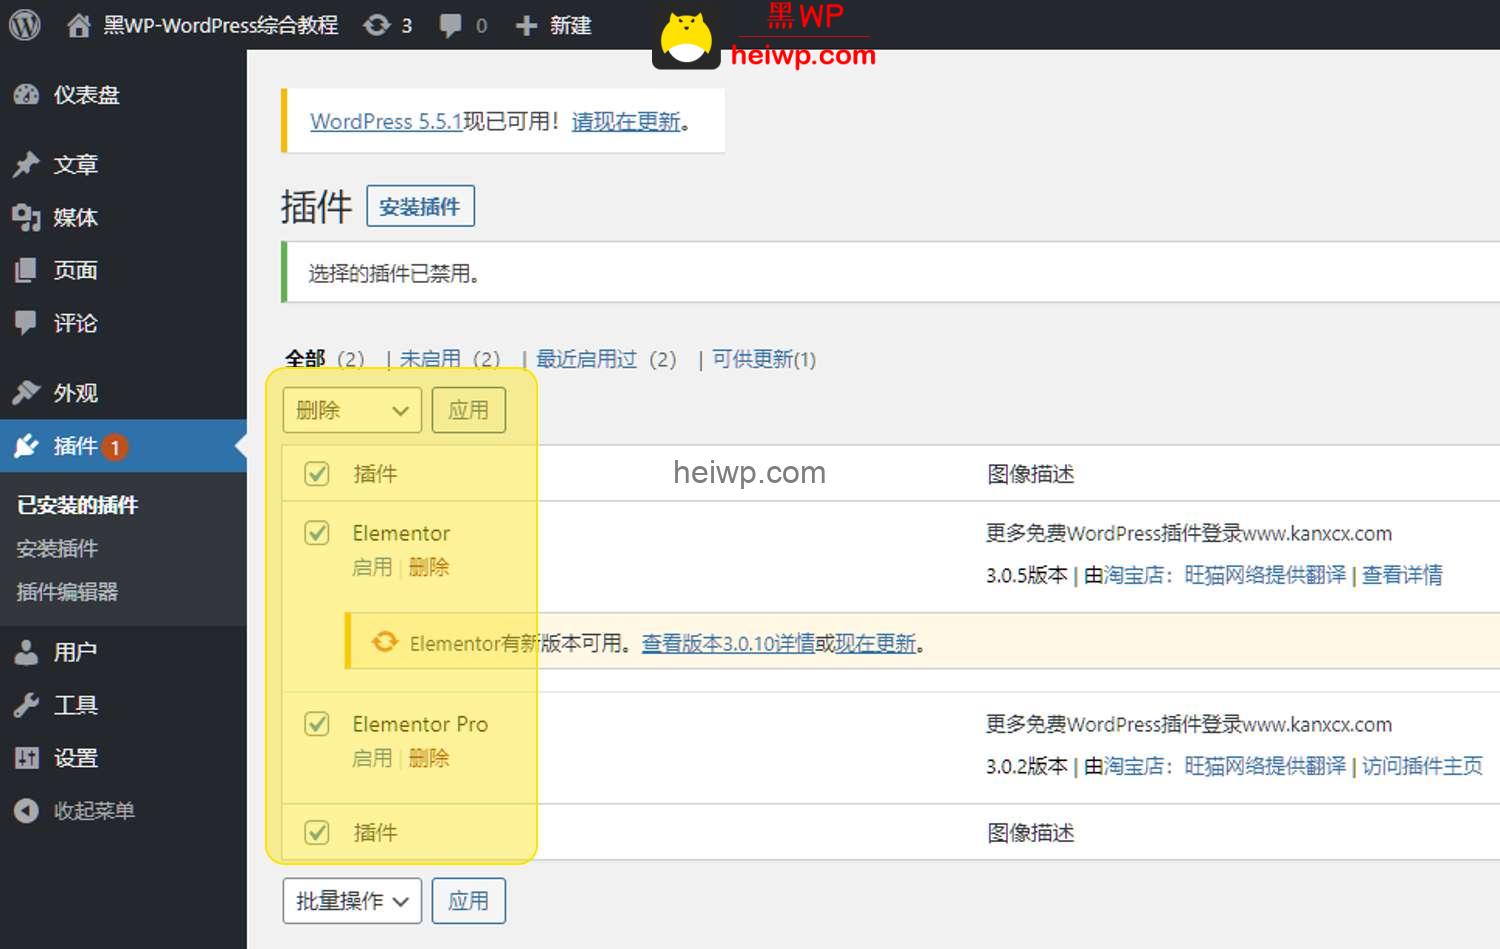Click the 安装插件 button beside page title
Screen dimensions: 1500x949
pyautogui.click(x=420, y=206)
